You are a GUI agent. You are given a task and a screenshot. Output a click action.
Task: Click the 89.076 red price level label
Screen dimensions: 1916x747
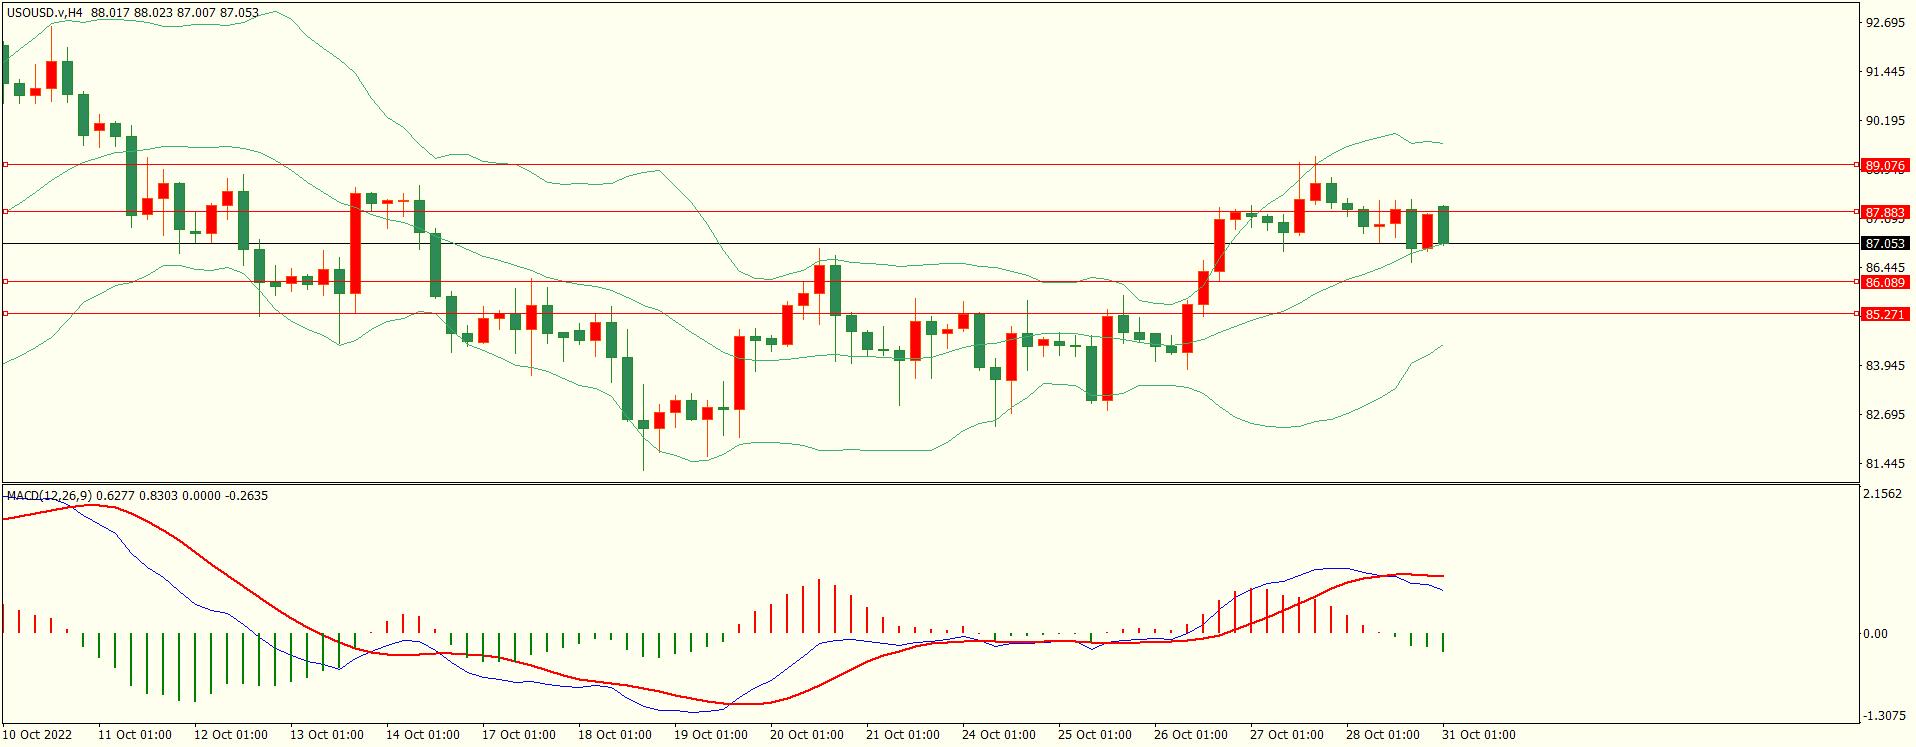click(1885, 165)
